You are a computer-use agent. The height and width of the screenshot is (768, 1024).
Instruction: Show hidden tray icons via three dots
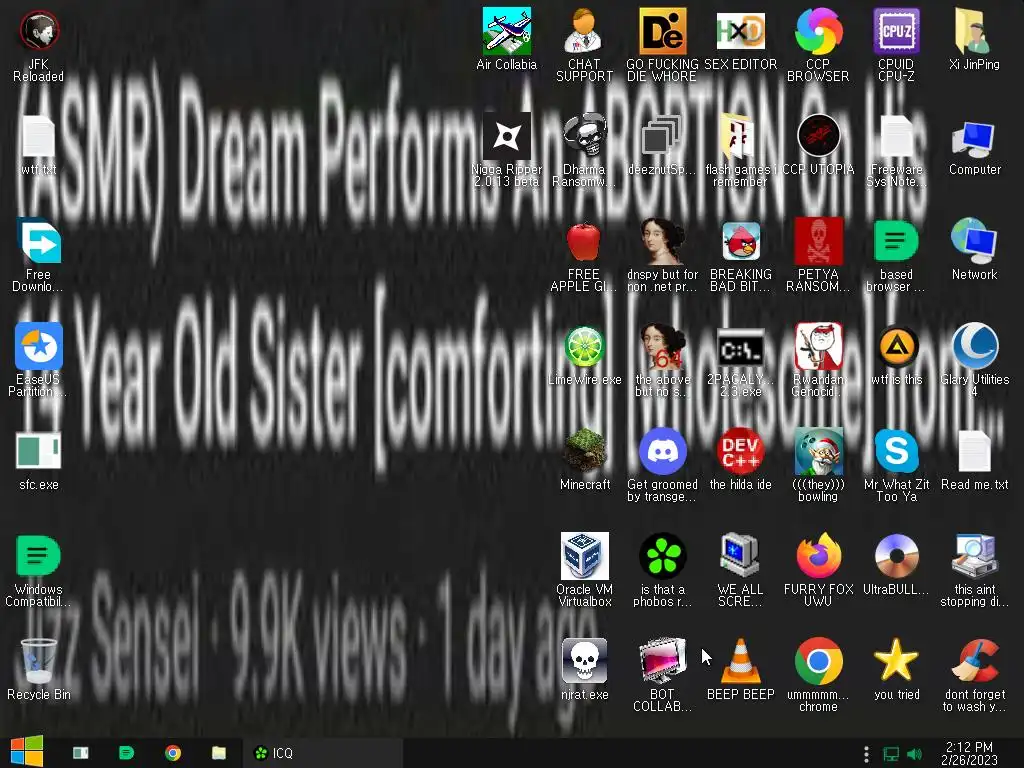tap(866, 754)
